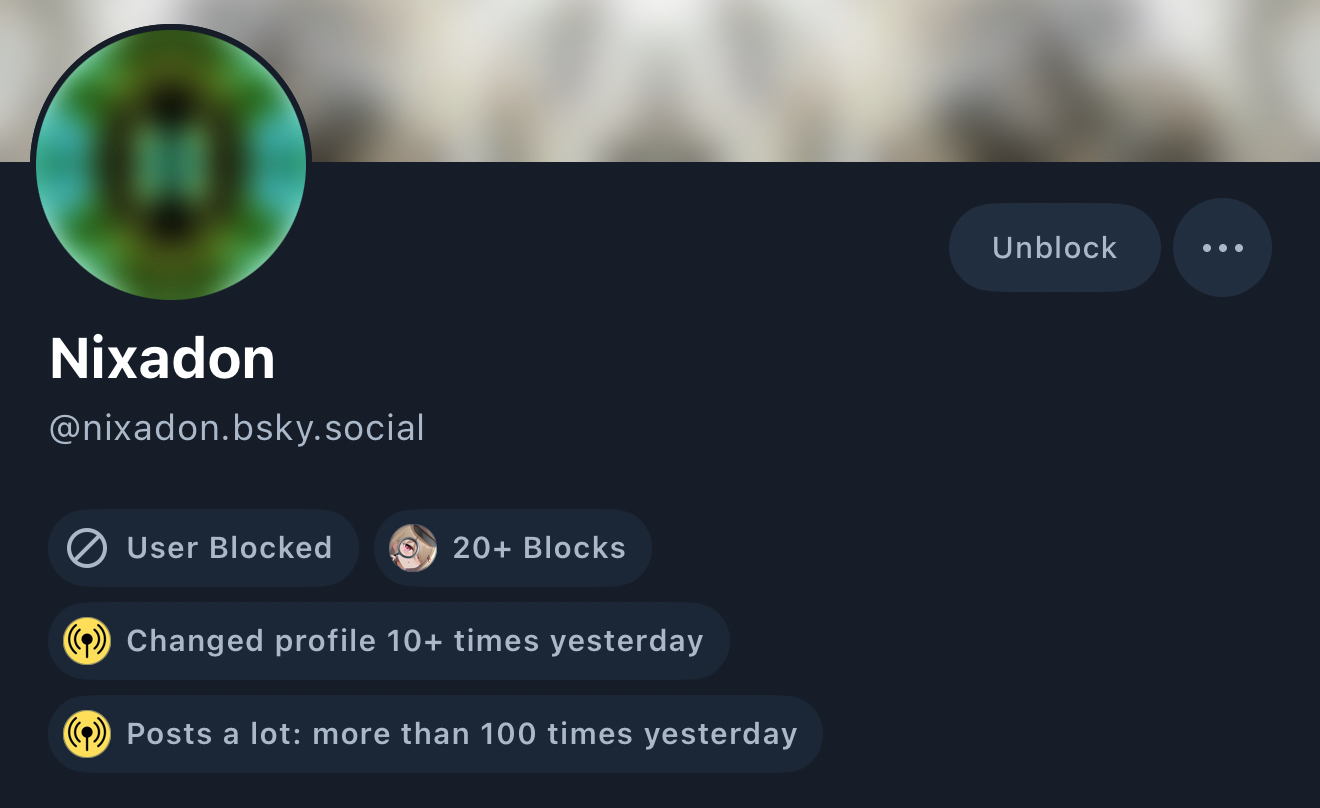Click the yellow broadcast icon beside Posts a lot
1320x808 pixels.
pos(87,734)
